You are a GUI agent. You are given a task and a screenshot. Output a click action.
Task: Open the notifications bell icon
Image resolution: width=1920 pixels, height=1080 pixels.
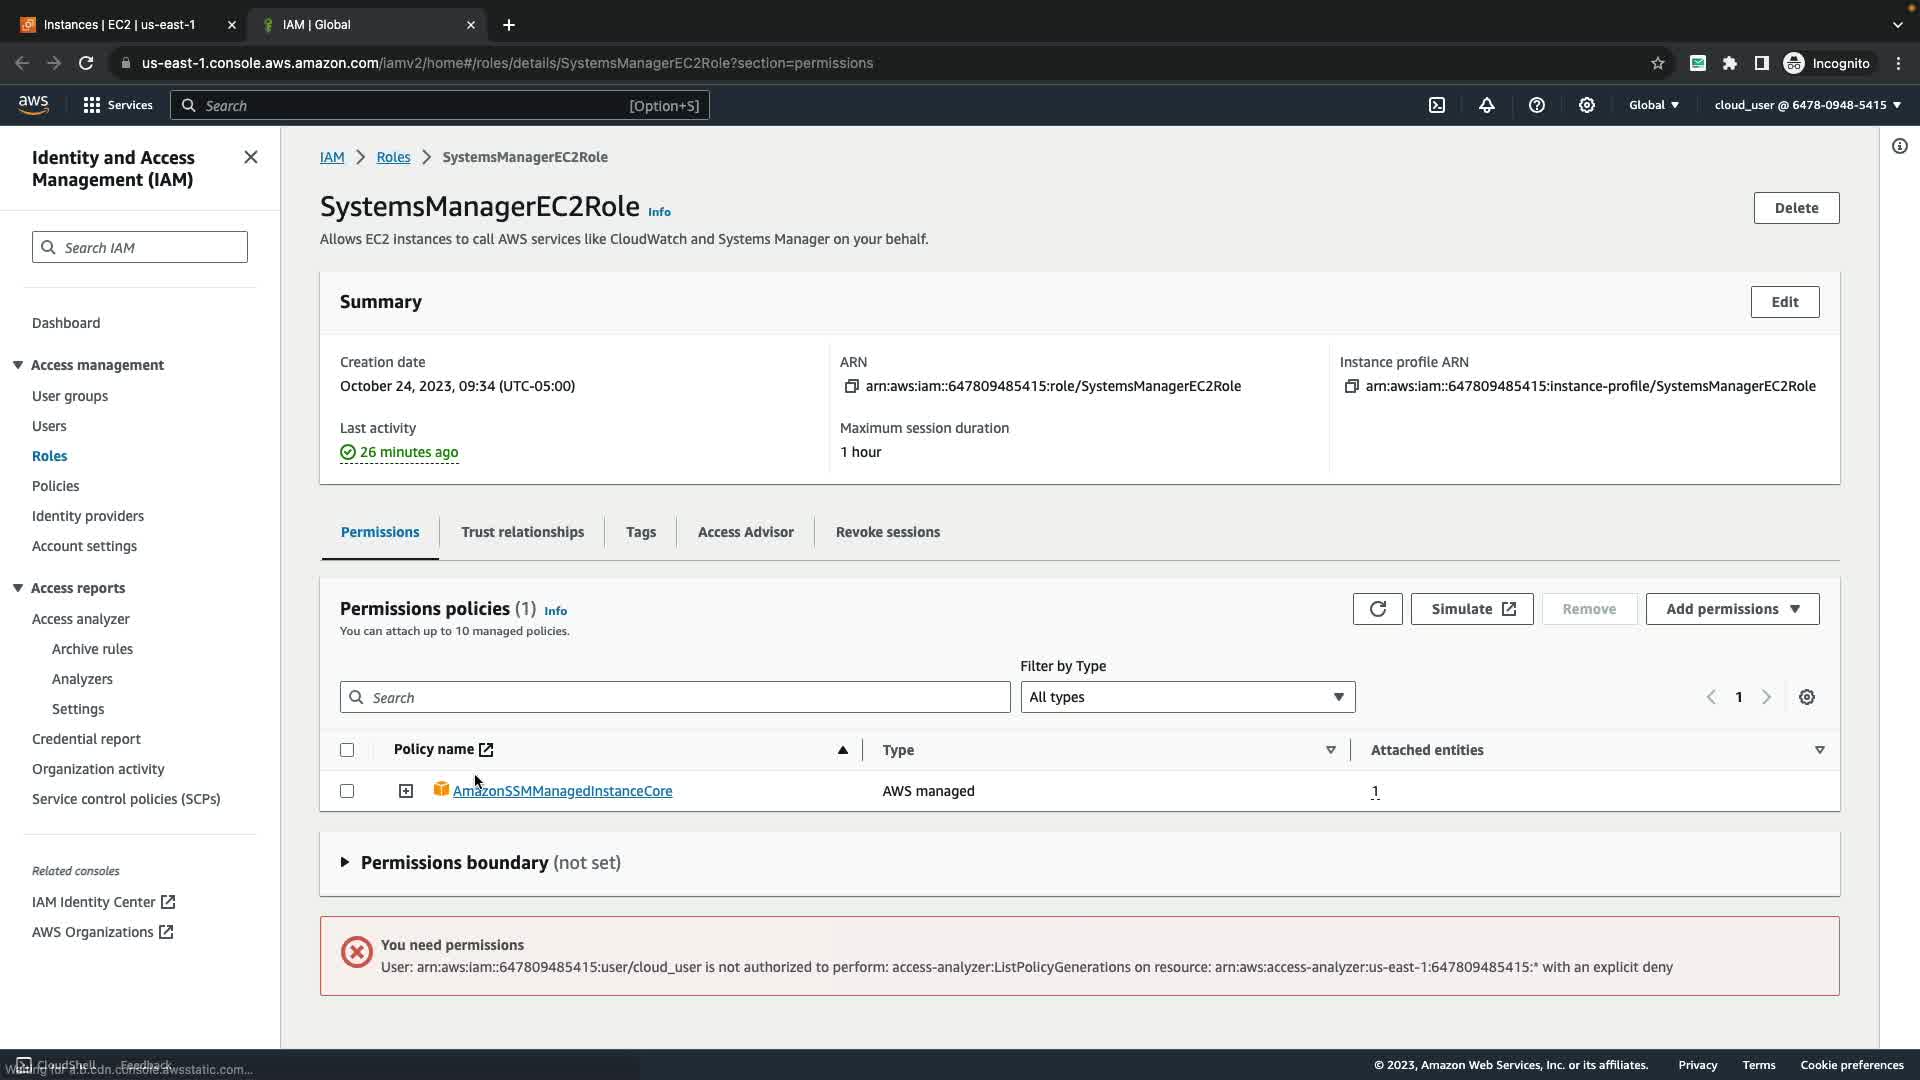pyautogui.click(x=1487, y=105)
